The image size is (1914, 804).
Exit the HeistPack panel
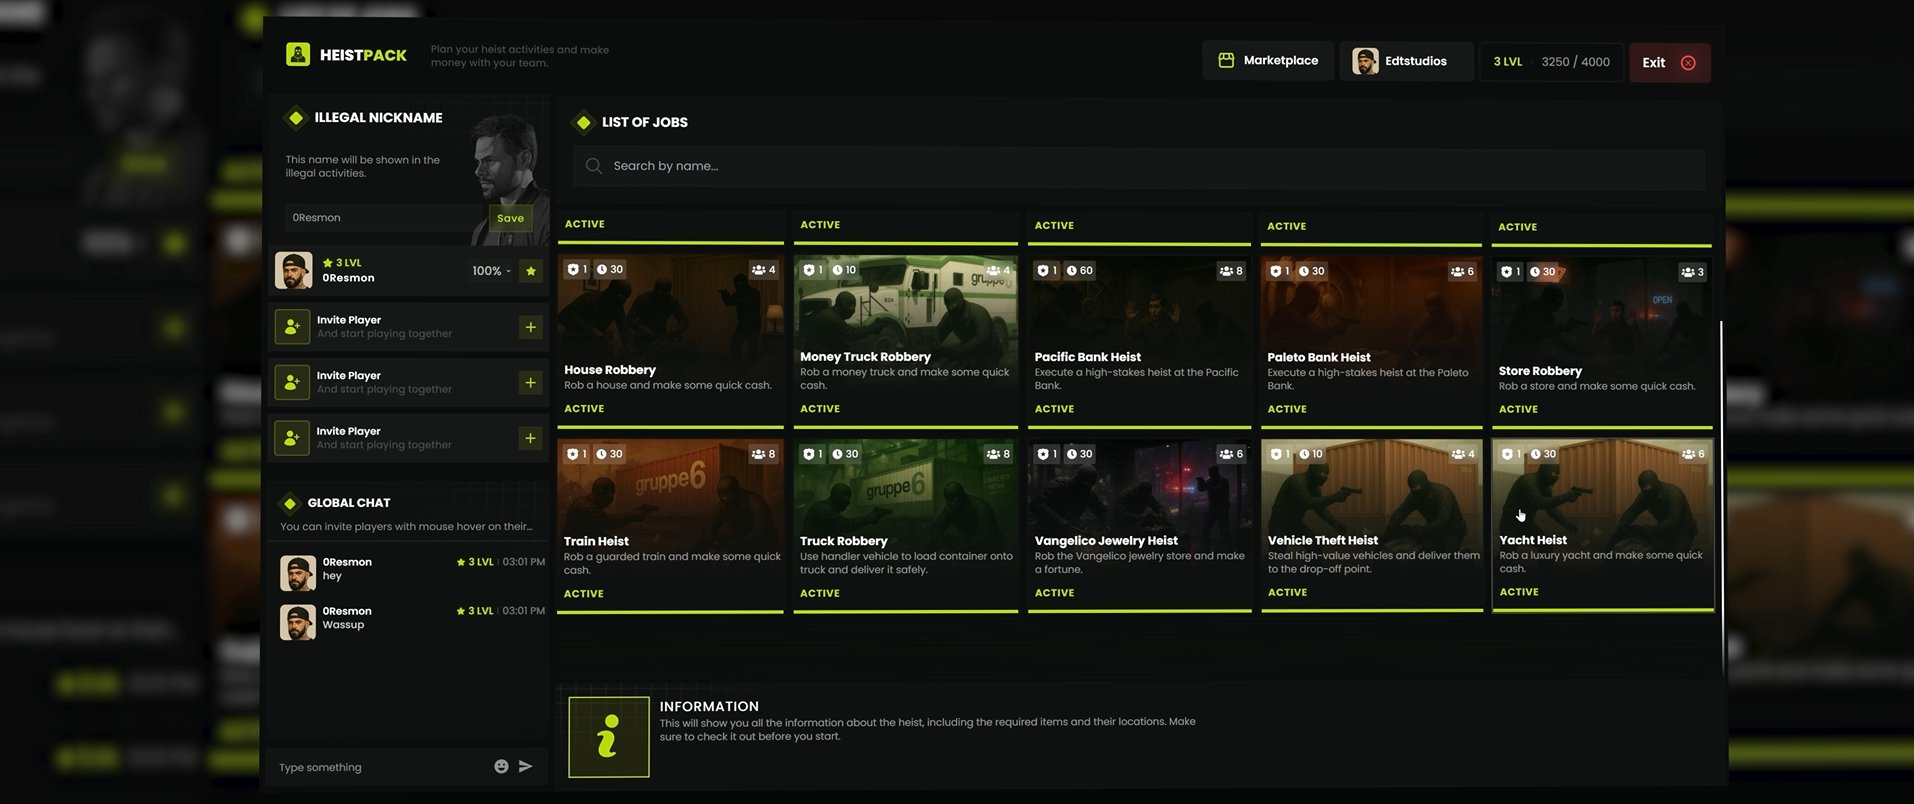point(1668,63)
